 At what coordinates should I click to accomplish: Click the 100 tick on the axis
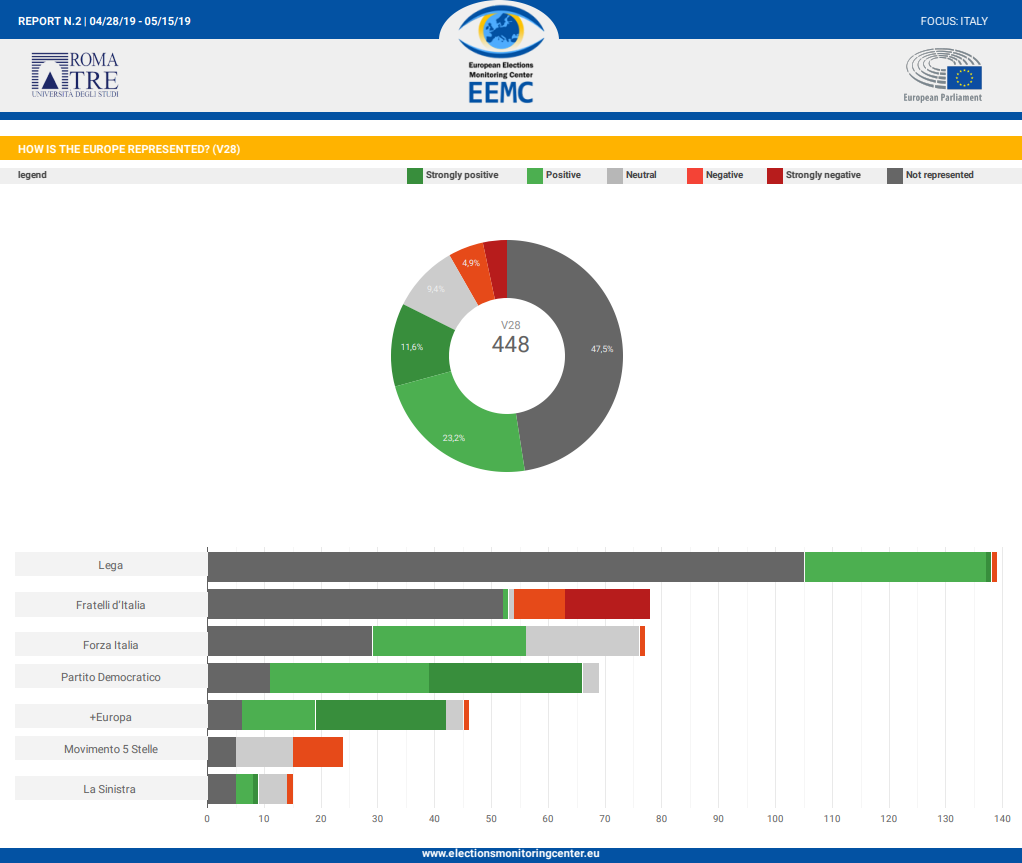click(x=775, y=819)
